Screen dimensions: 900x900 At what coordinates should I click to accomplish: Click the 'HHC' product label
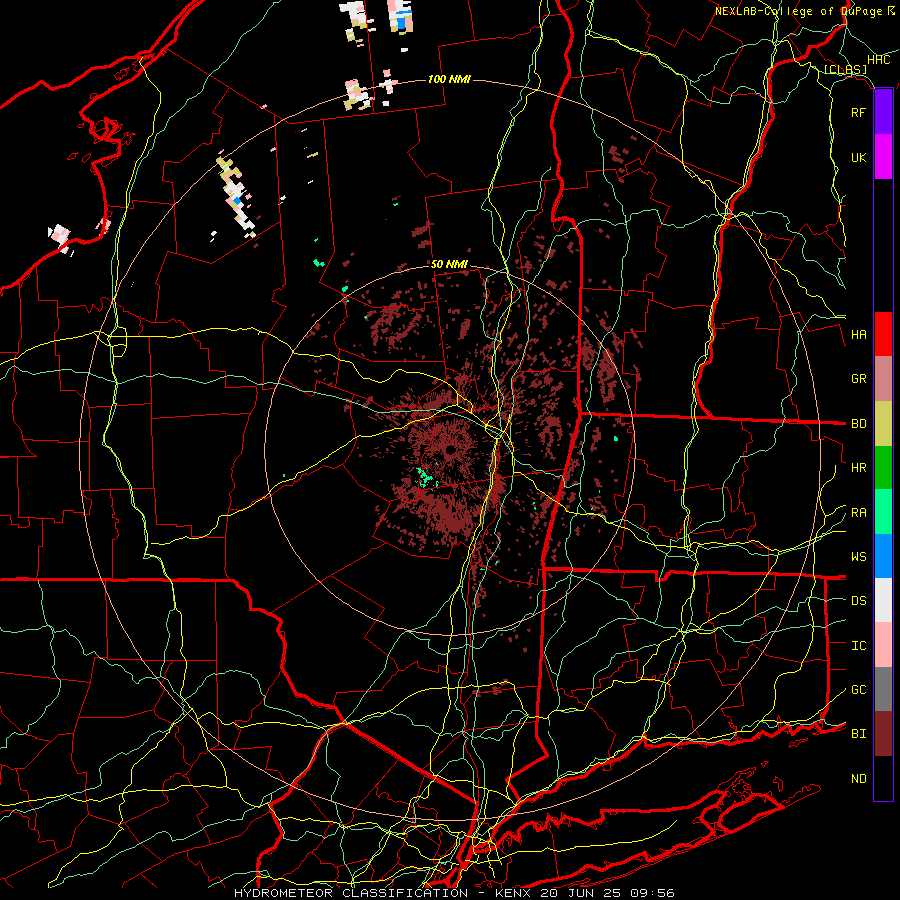click(878, 60)
